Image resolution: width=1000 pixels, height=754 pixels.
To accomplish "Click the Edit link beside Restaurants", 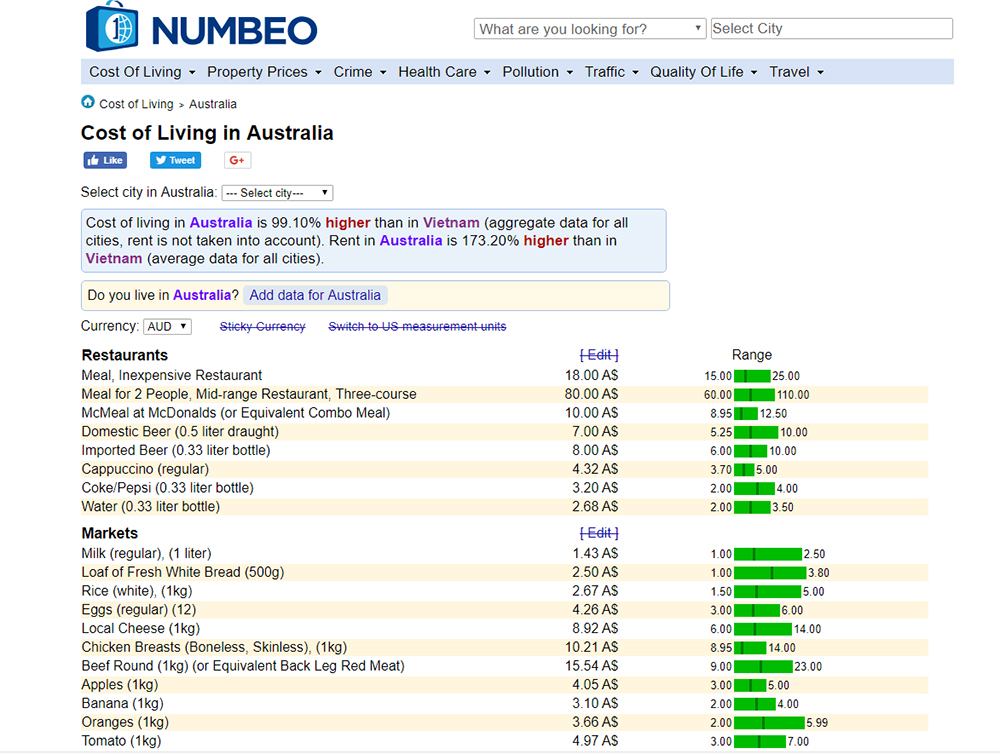I will pyautogui.click(x=599, y=355).
